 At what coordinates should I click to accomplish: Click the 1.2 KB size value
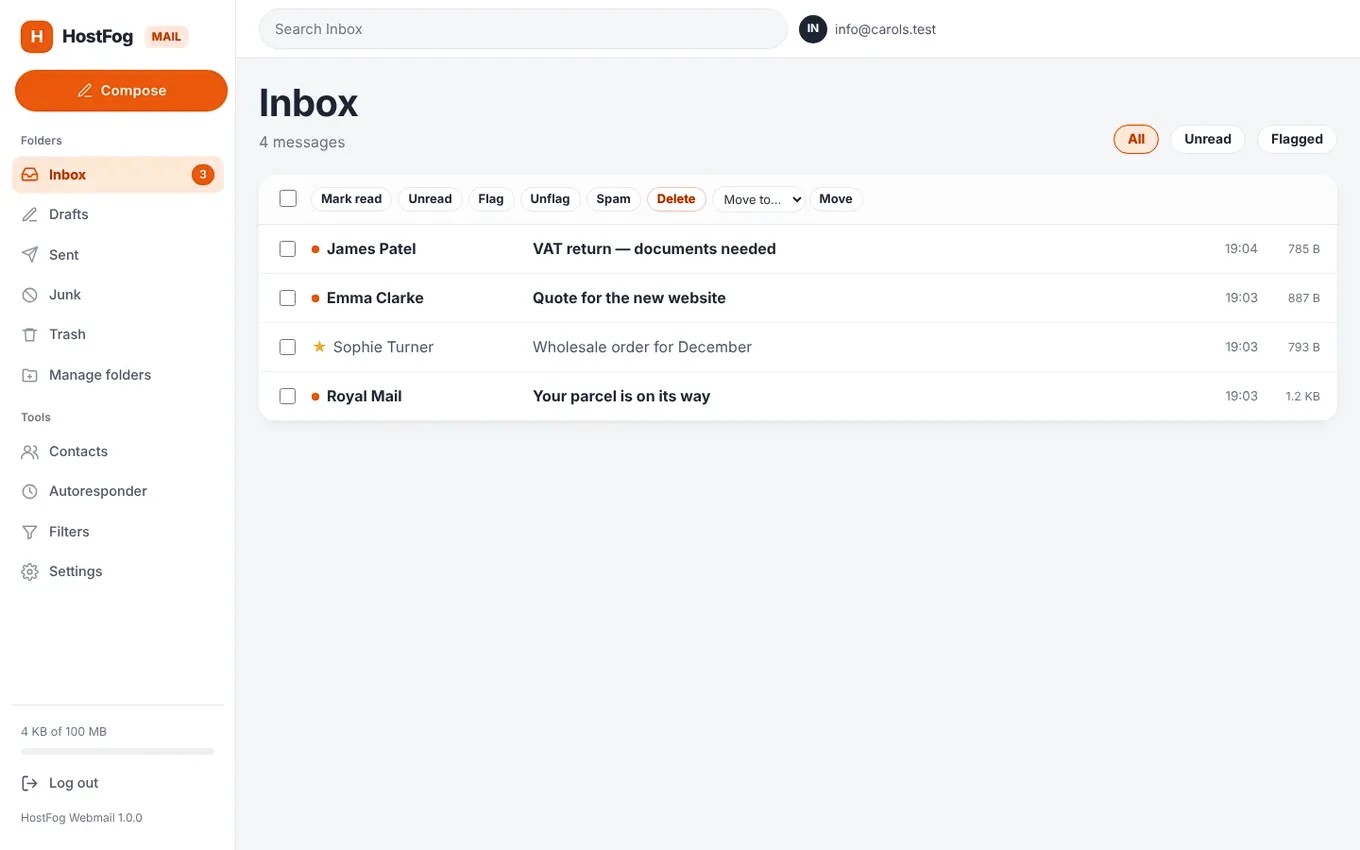pyautogui.click(x=1302, y=396)
